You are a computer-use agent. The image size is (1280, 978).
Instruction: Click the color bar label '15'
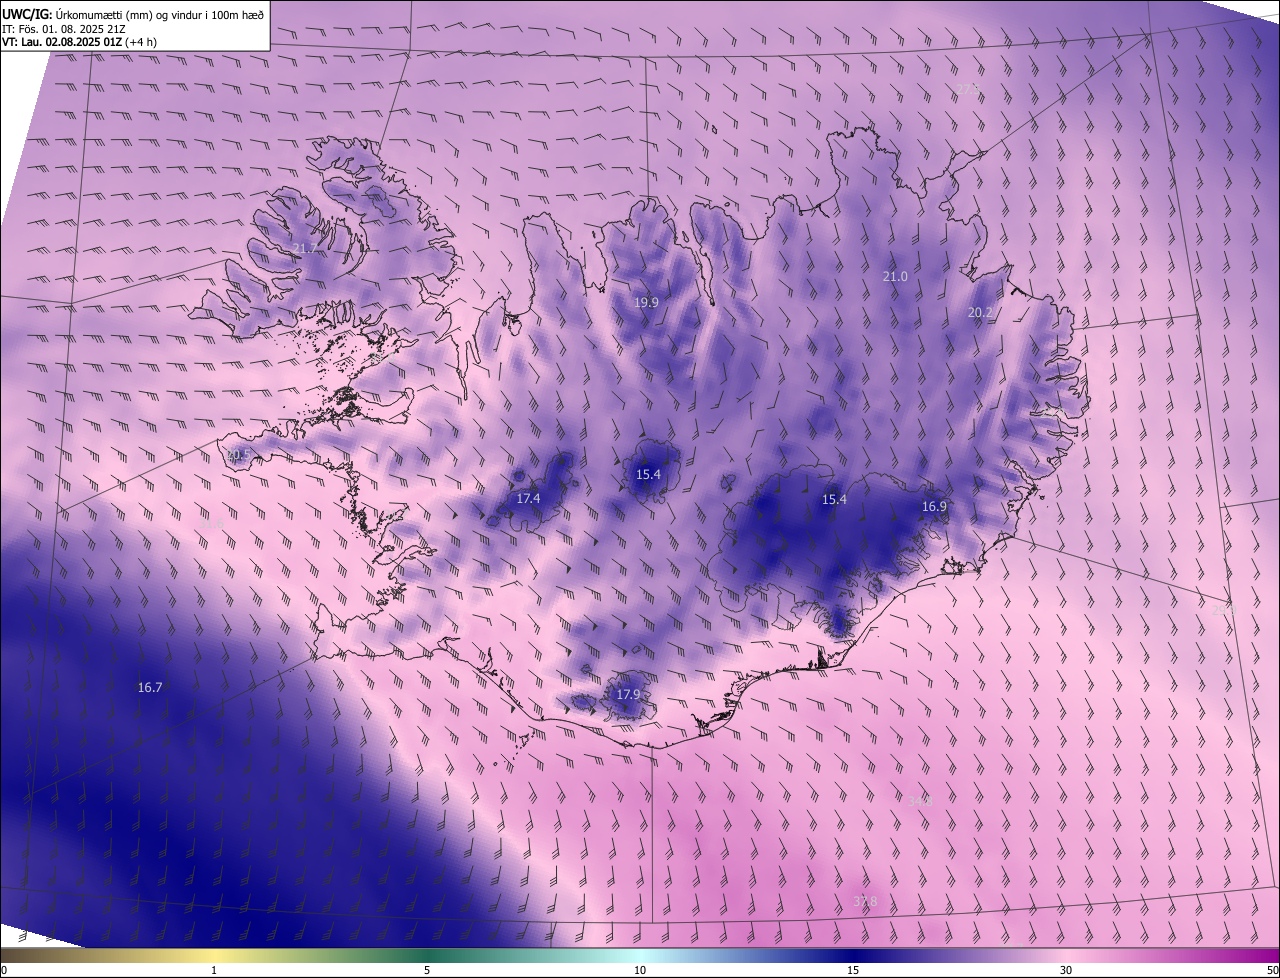pos(853,970)
